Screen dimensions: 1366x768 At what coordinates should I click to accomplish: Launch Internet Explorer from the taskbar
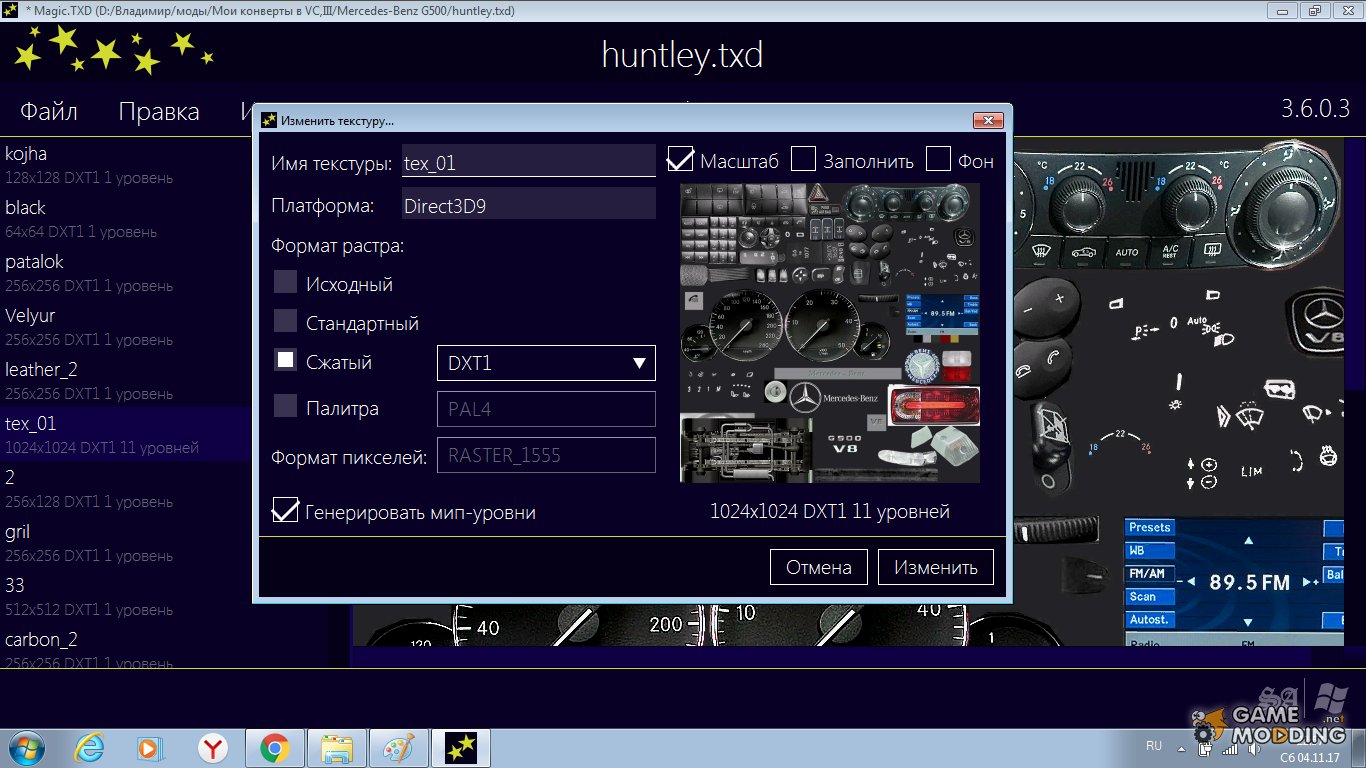90,748
